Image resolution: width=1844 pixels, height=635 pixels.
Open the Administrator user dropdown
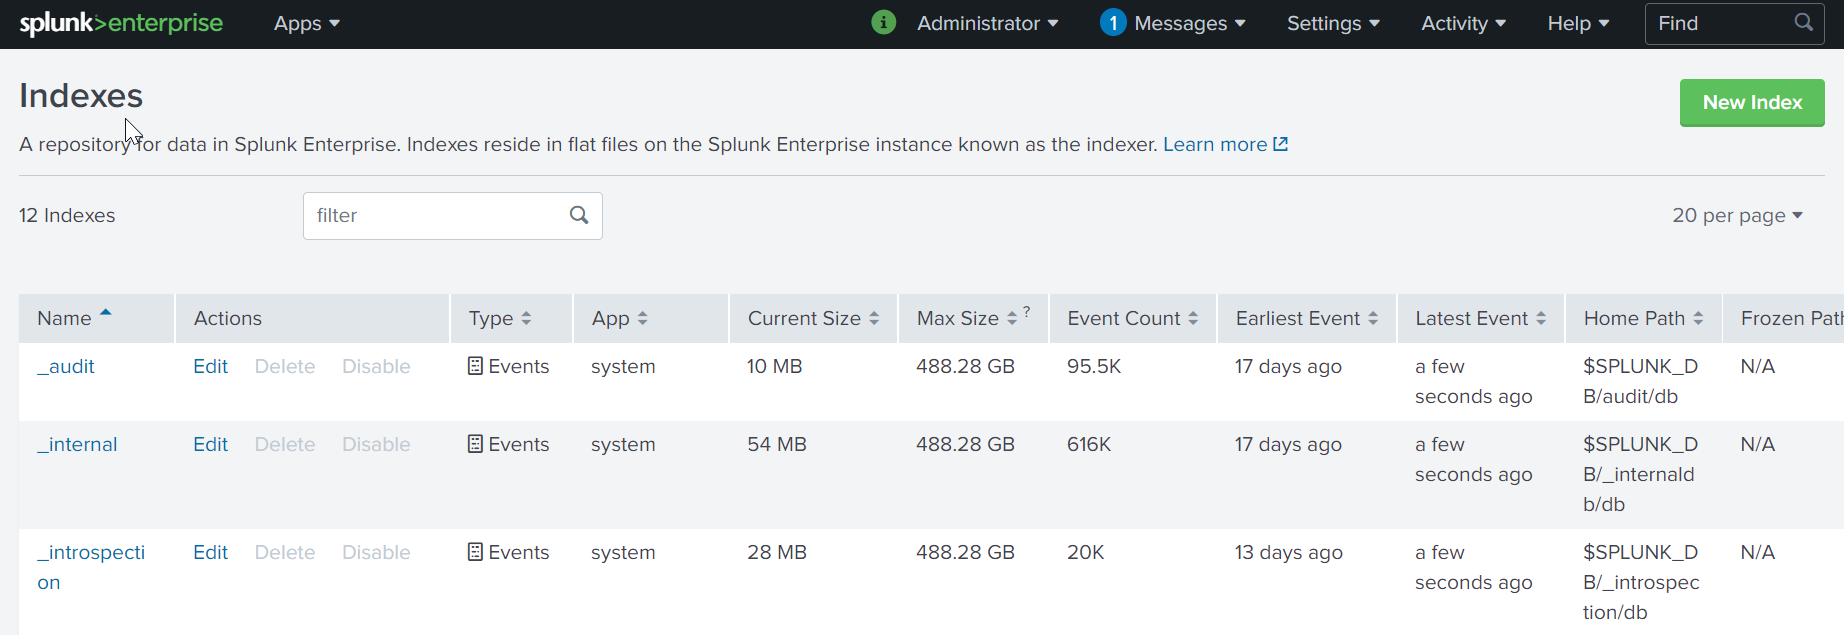[x=987, y=23]
